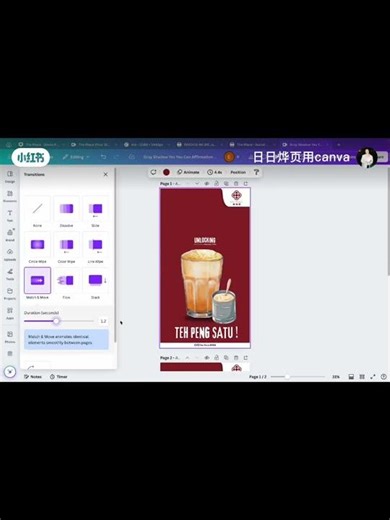Select the Slide transition
Screen dimensions: 390x520
95,212
